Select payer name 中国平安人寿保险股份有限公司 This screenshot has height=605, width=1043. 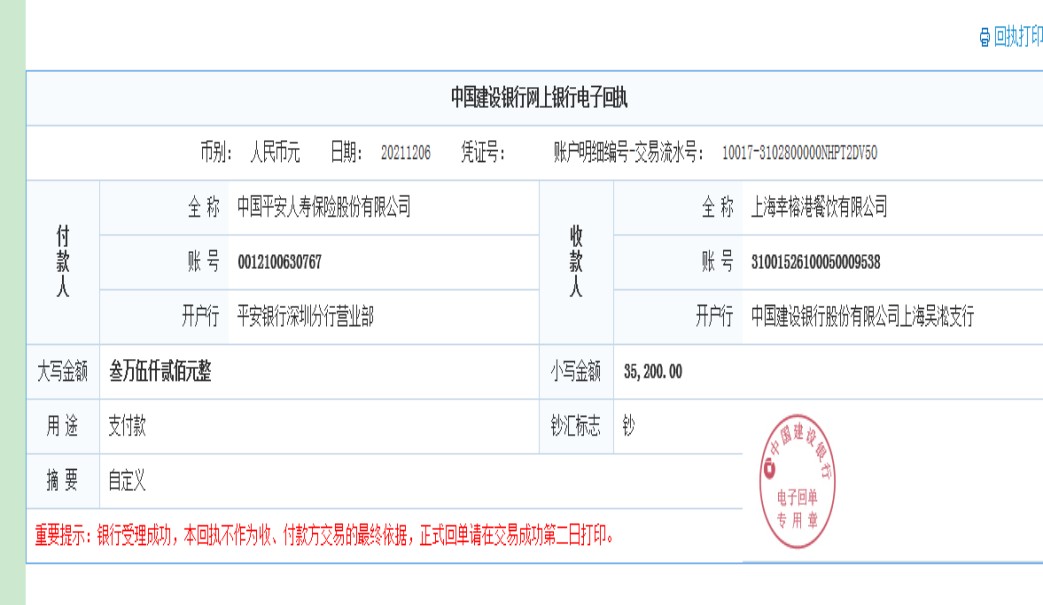pos(323,208)
